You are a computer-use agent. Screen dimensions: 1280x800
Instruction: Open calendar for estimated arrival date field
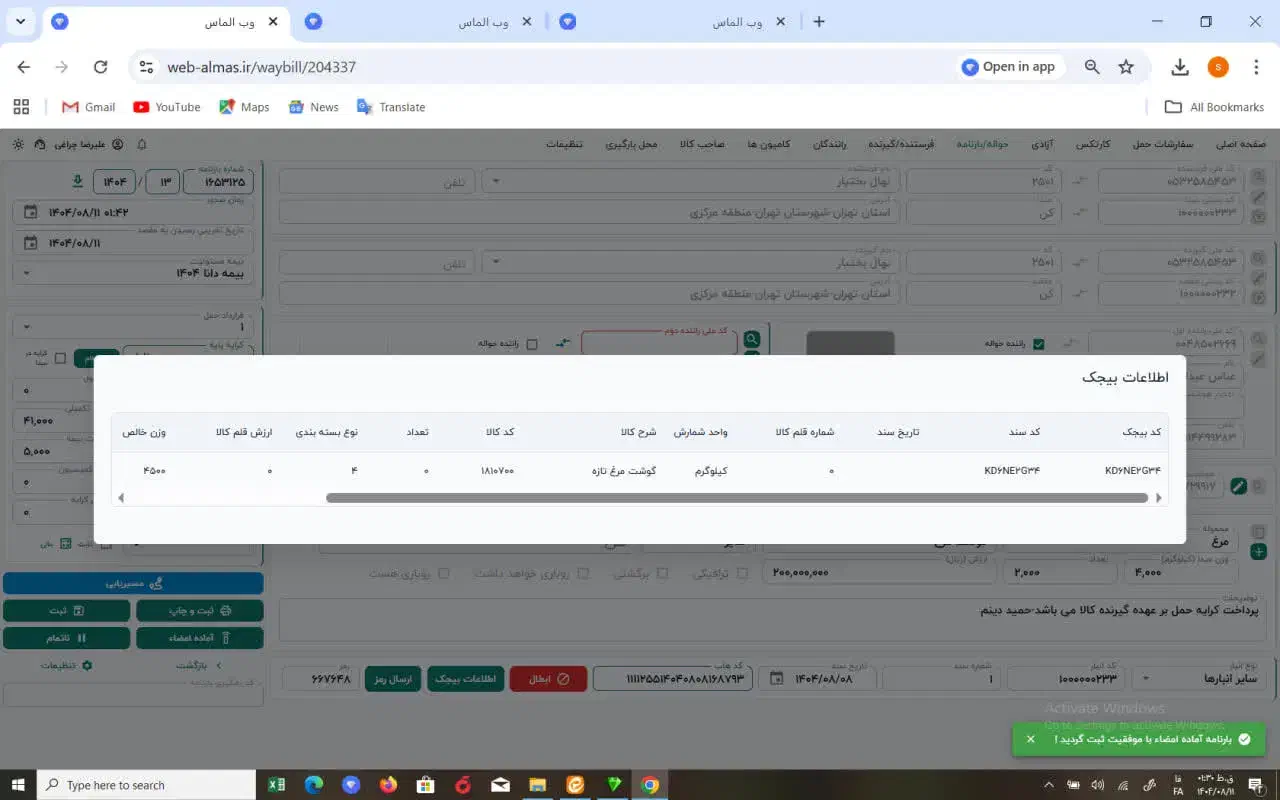pos(30,243)
